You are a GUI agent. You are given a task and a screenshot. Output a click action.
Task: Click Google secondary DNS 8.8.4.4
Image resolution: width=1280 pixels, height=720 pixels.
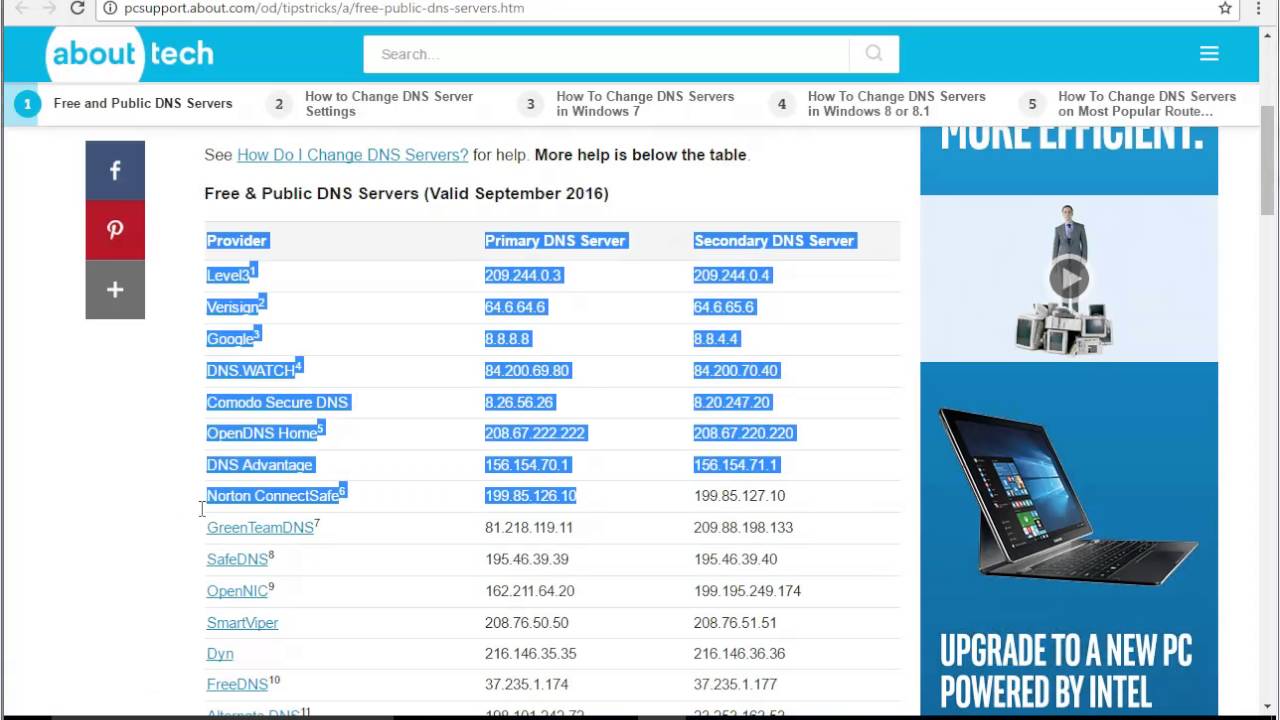716,339
